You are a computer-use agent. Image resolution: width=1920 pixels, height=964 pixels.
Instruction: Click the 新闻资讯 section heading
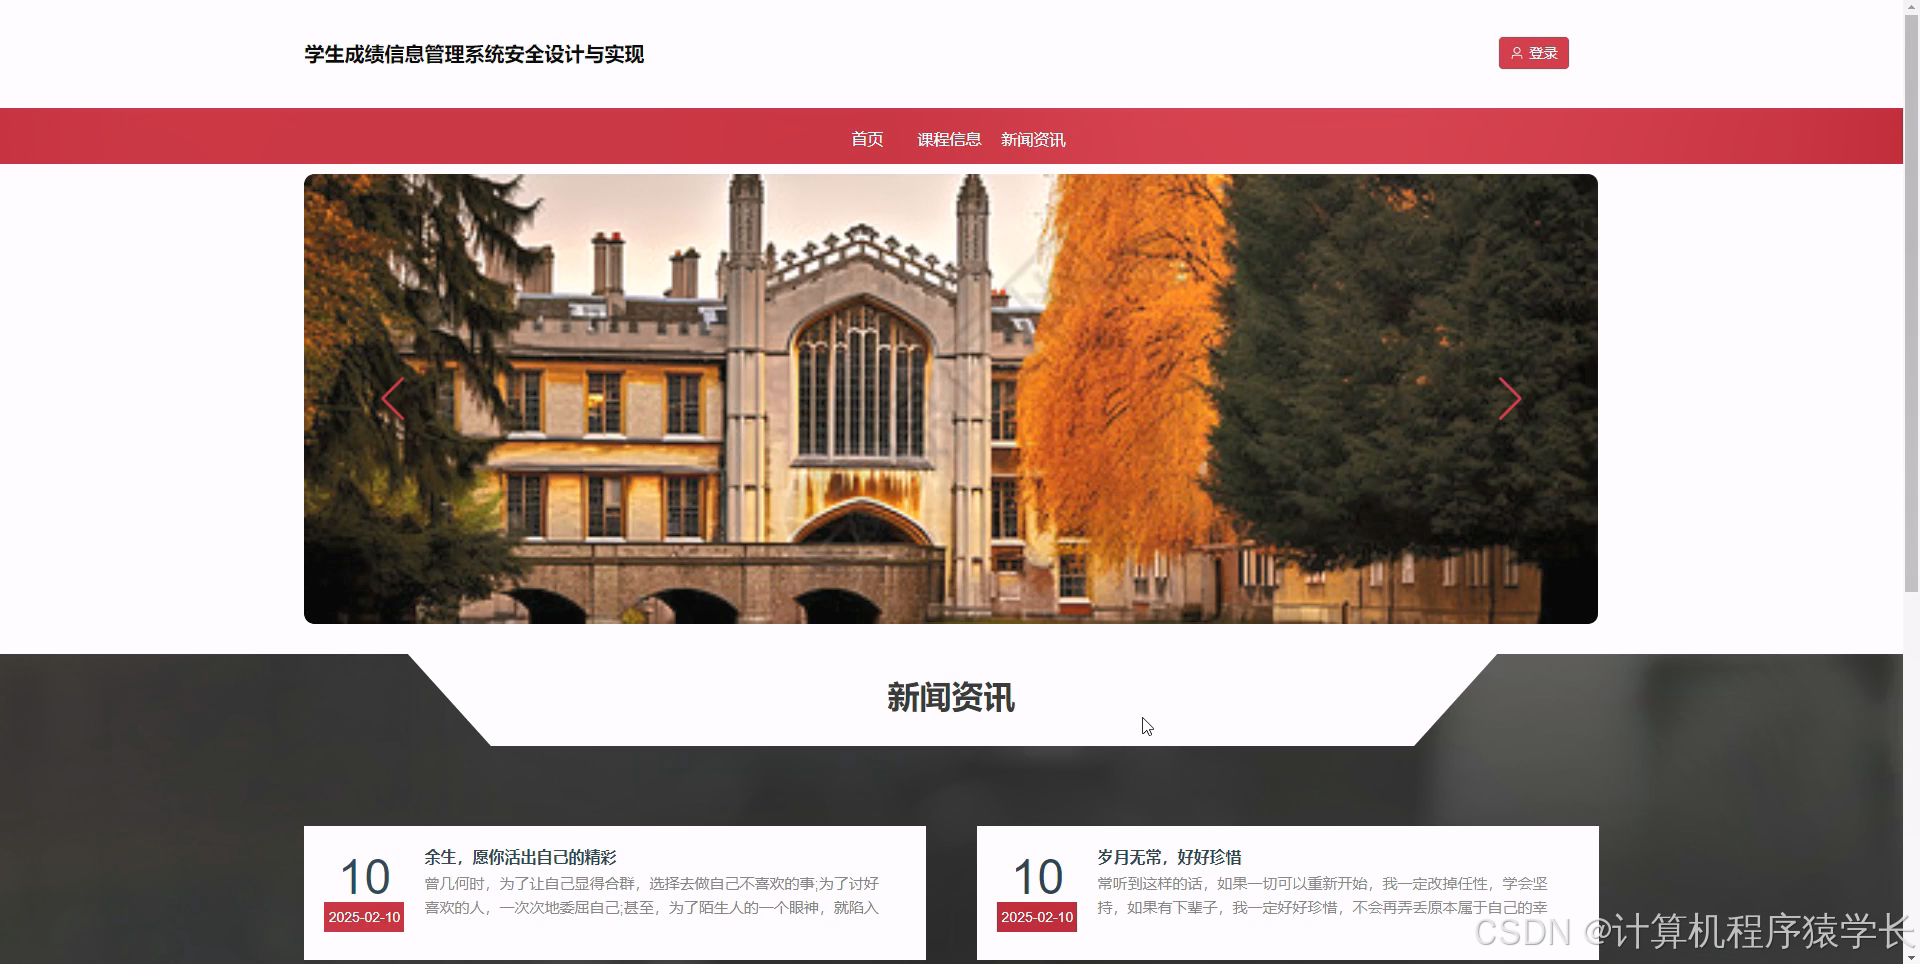(x=950, y=697)
